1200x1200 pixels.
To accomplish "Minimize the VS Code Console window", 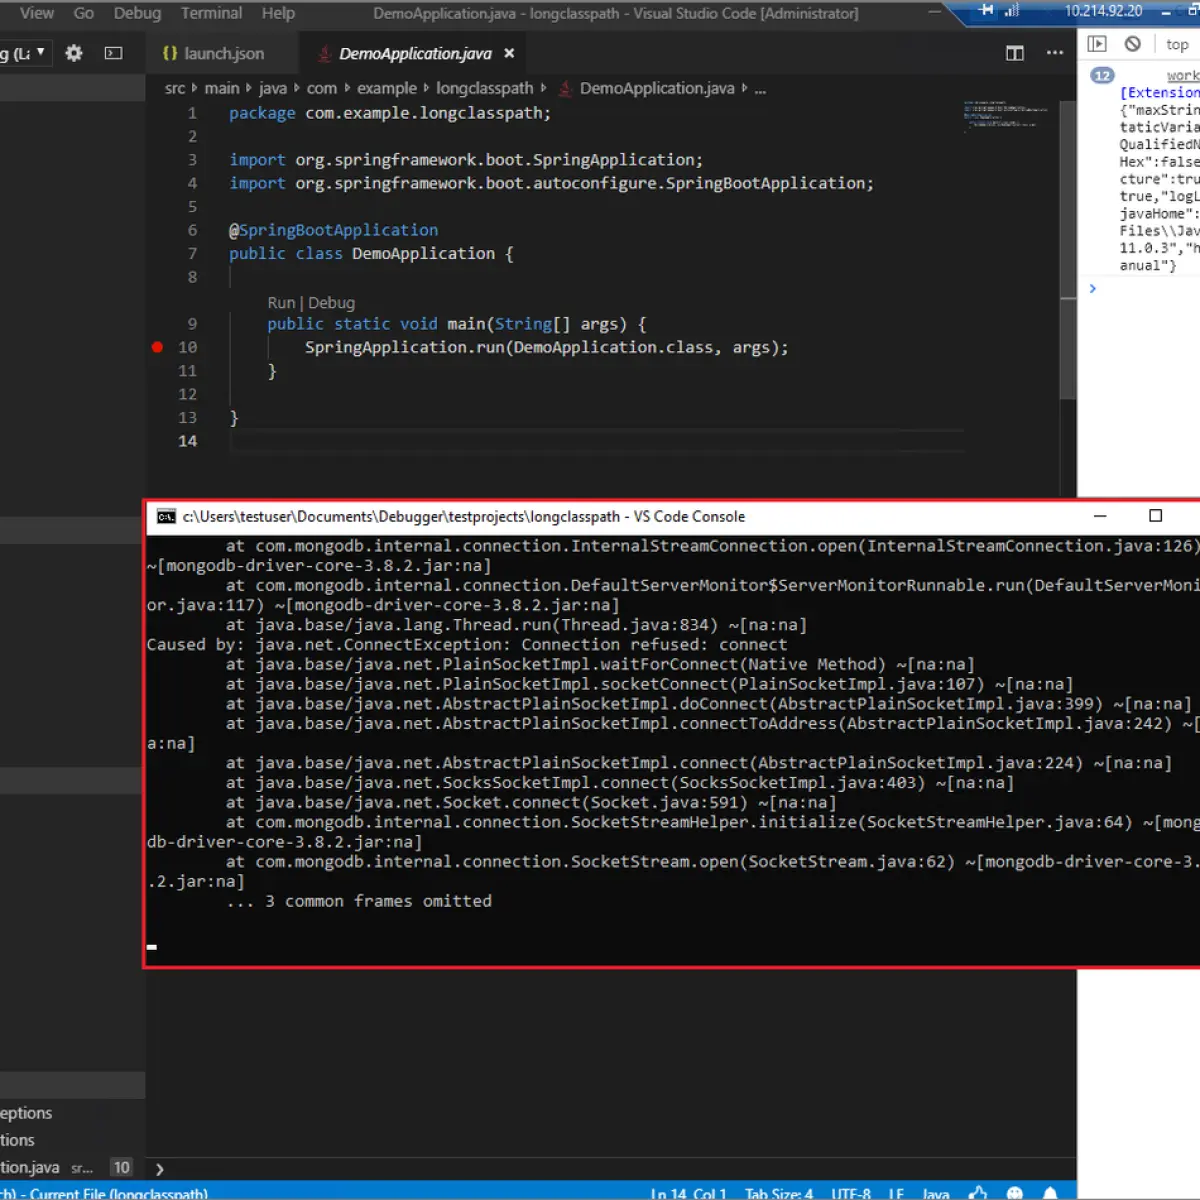I will point(1100,516).
